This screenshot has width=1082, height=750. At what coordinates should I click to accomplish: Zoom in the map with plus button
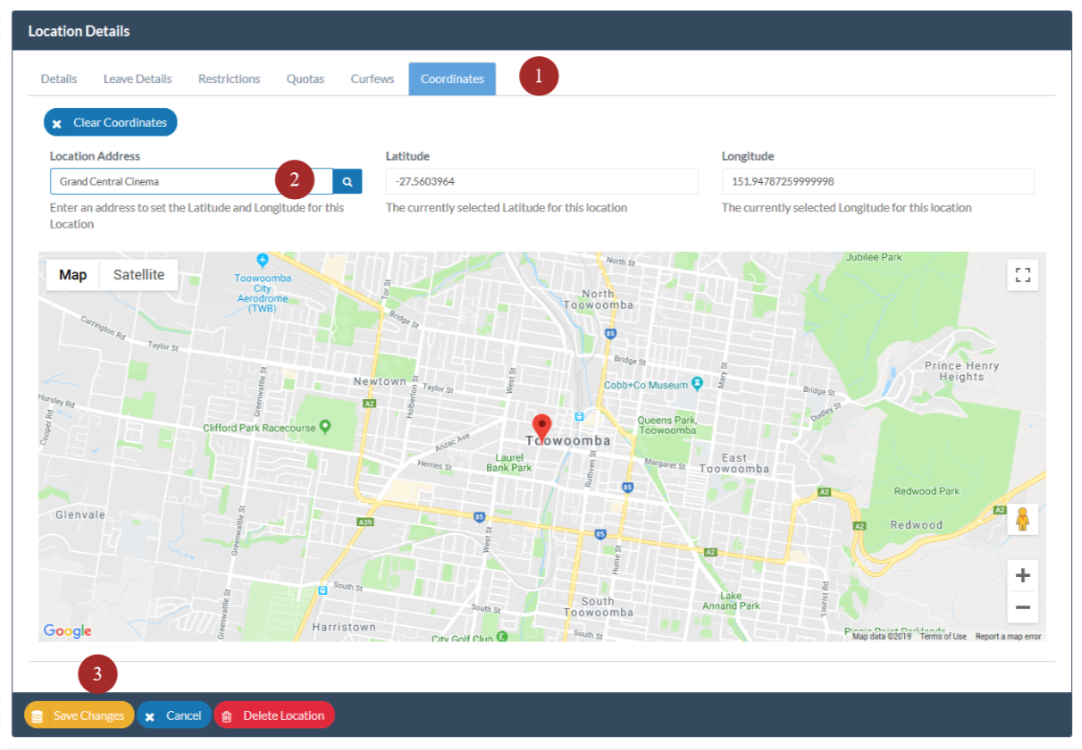pyautogui.click(x=1023, y=575)
